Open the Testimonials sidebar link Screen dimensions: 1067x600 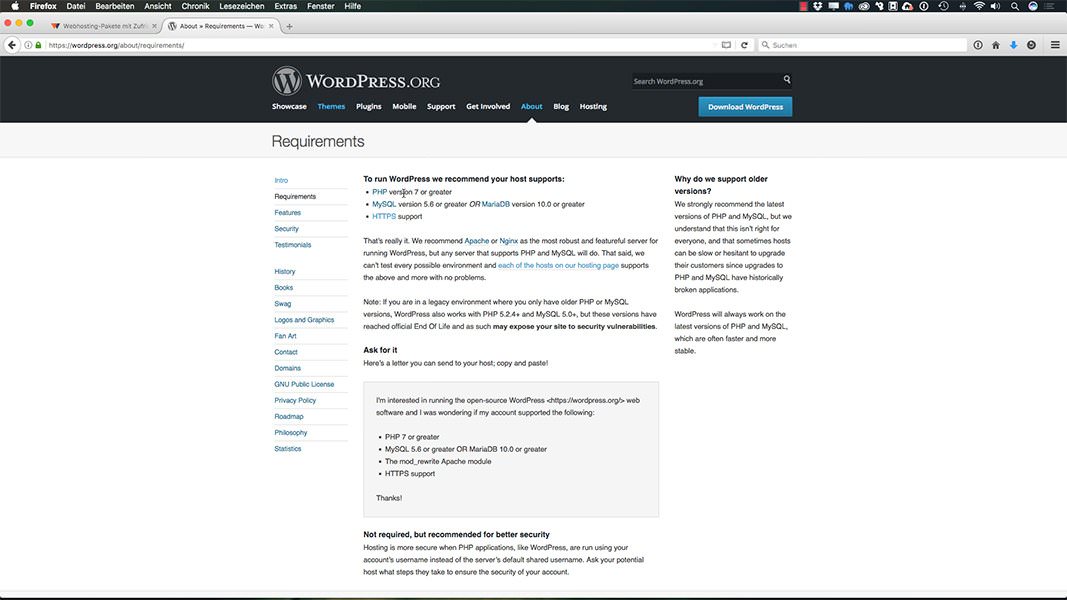293,245
